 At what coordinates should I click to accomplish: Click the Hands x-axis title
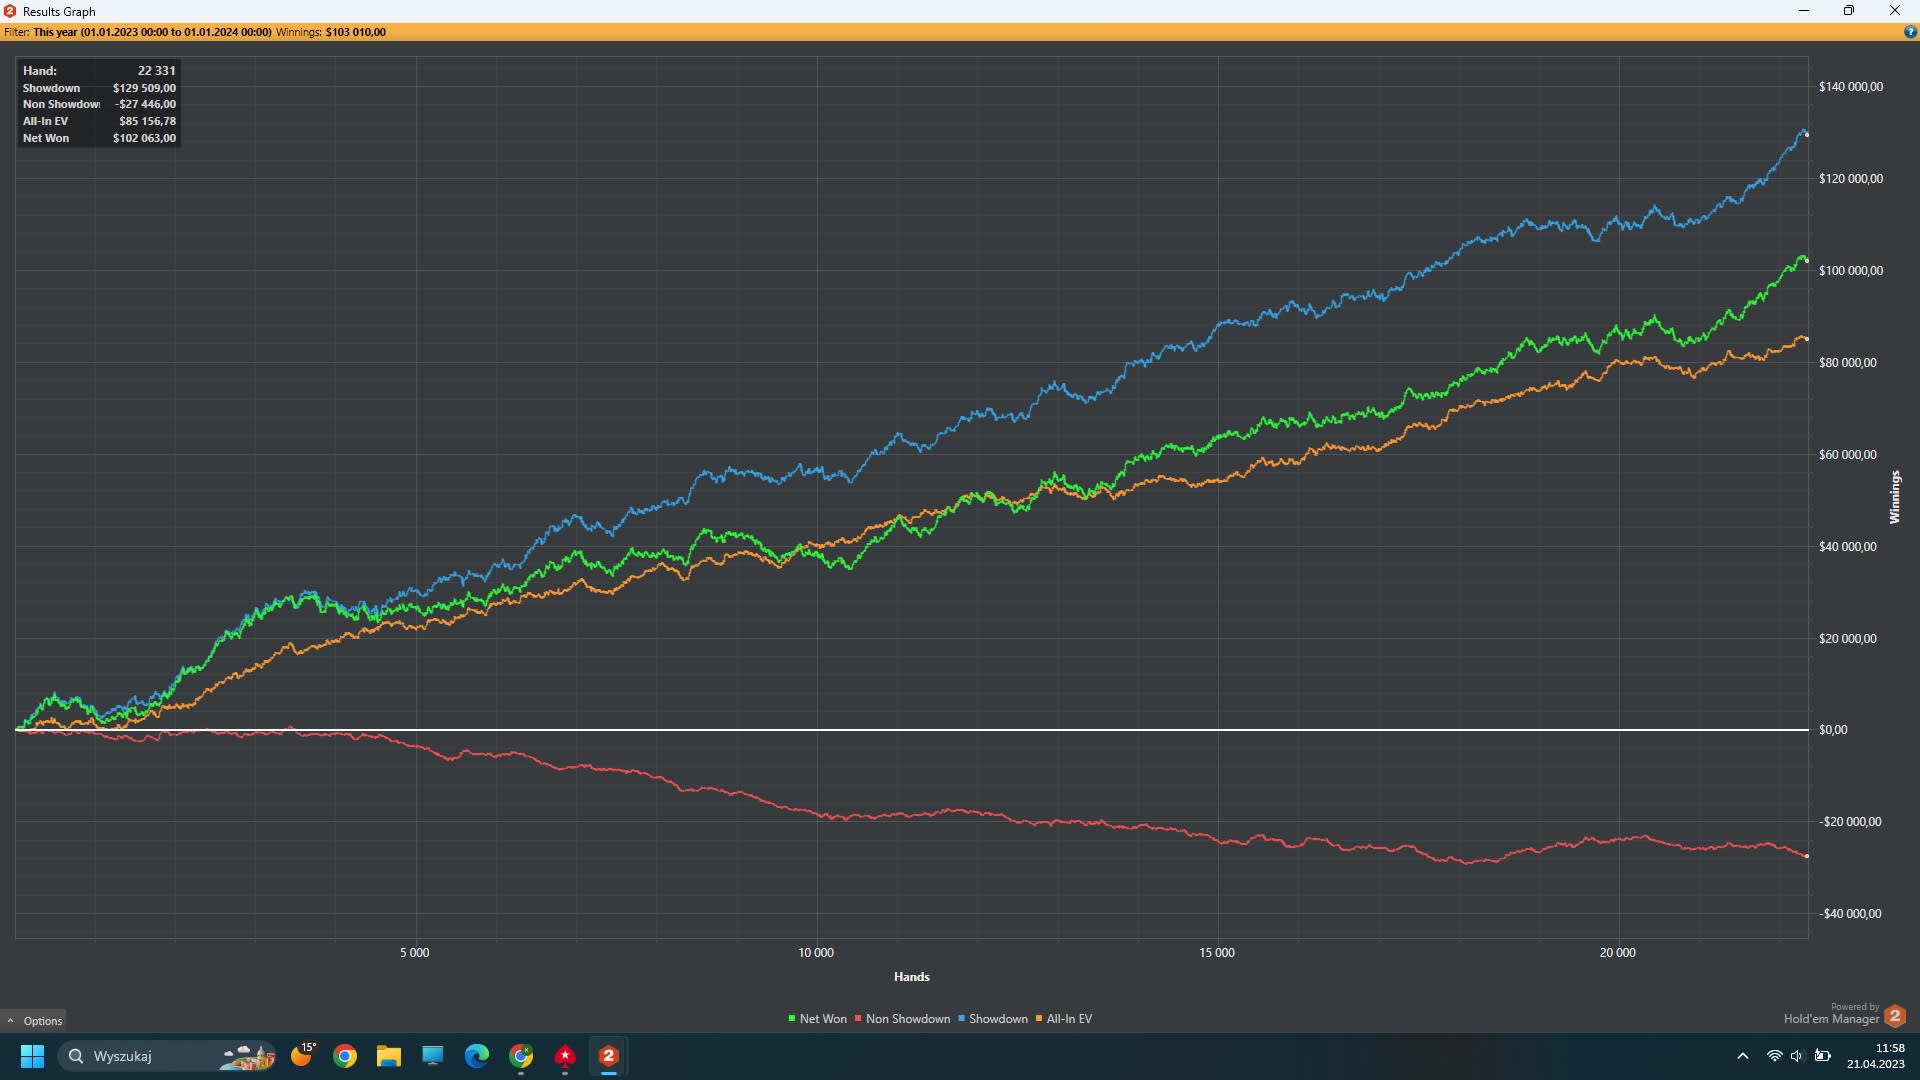(x=912, y=977)
